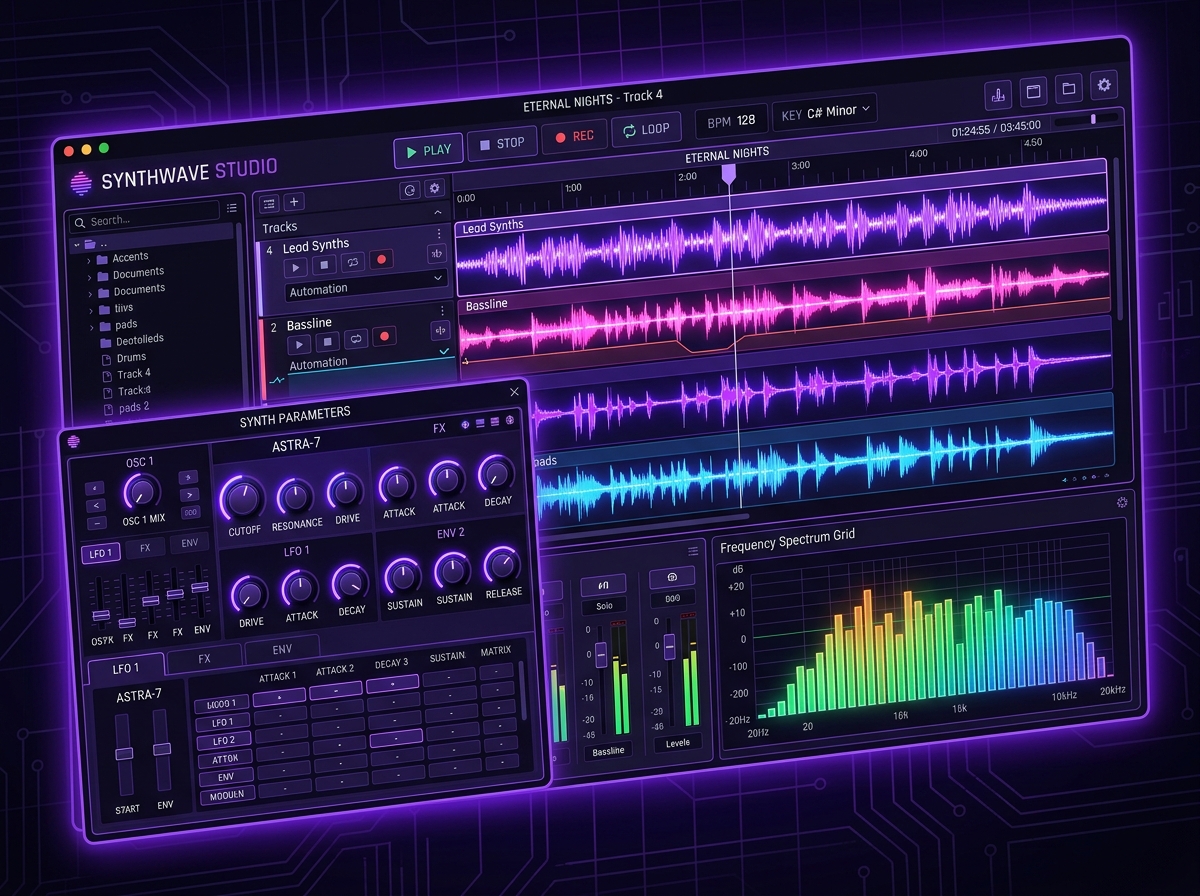This screenshot has width=1200, height=896.
Task: Click the STOP button in transport bar
Action: point(502,143)
